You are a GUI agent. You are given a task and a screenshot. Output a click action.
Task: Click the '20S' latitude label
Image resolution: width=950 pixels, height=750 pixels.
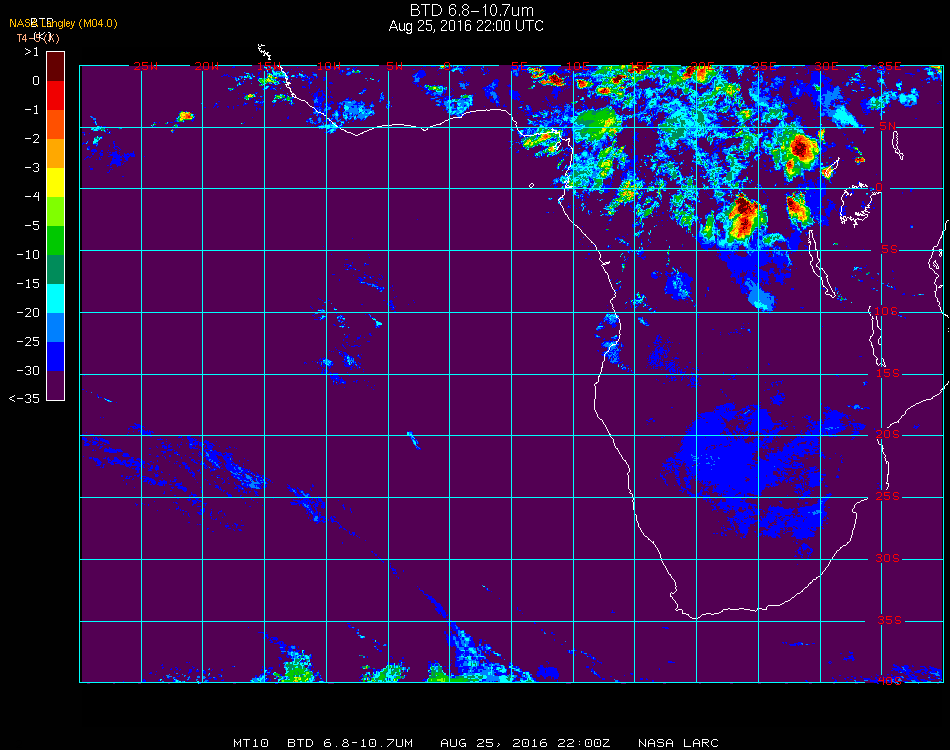point(888,435)
